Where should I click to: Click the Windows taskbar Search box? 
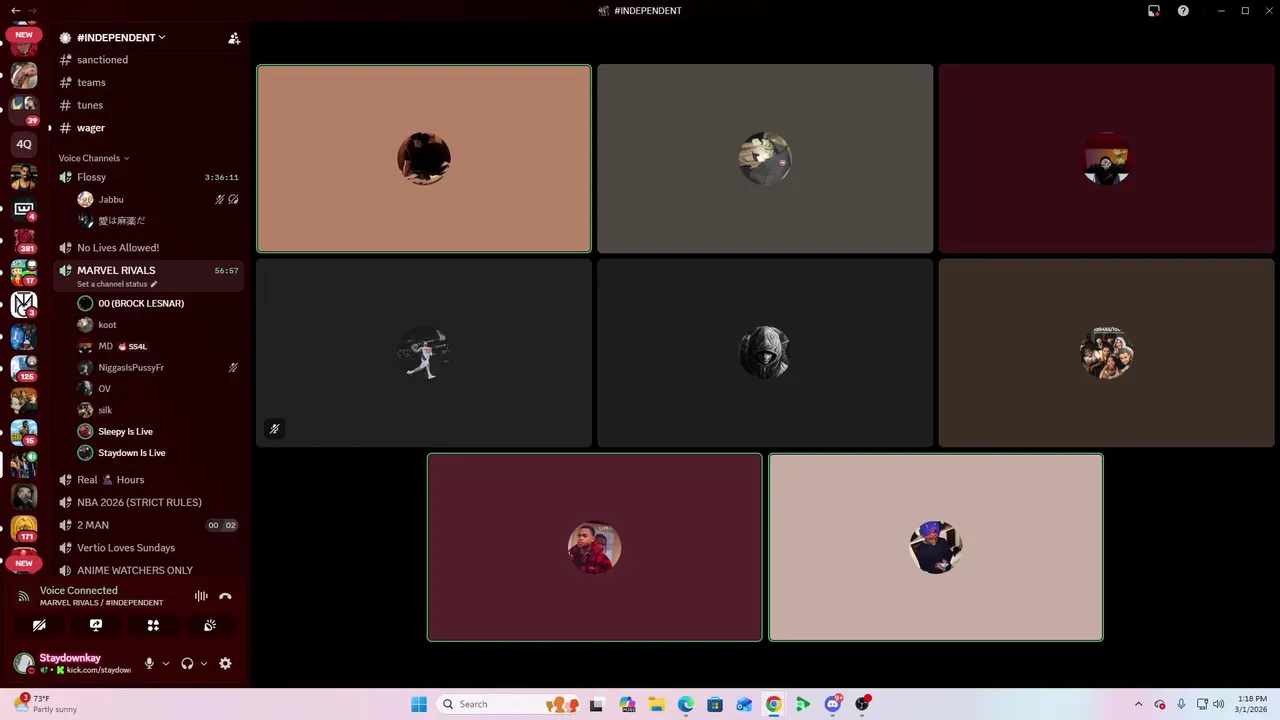click(510, 704)
